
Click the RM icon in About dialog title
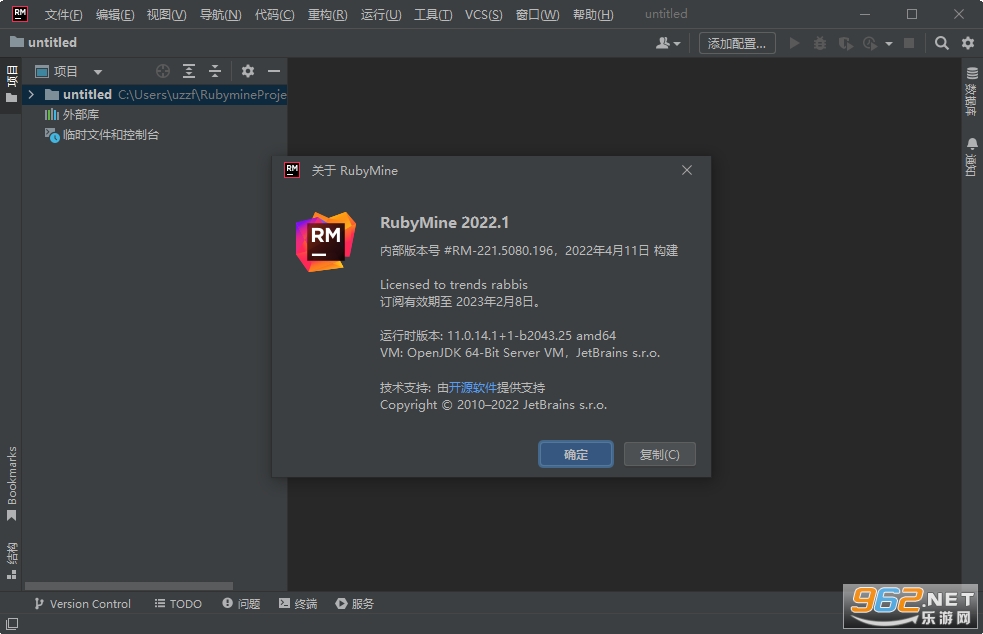point(292,170)
